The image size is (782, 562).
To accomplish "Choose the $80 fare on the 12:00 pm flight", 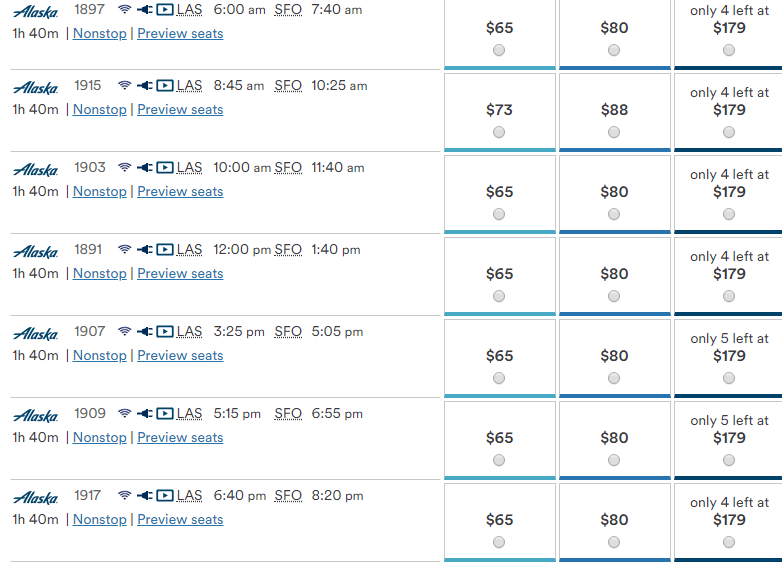I will click(x=614, y=296).
